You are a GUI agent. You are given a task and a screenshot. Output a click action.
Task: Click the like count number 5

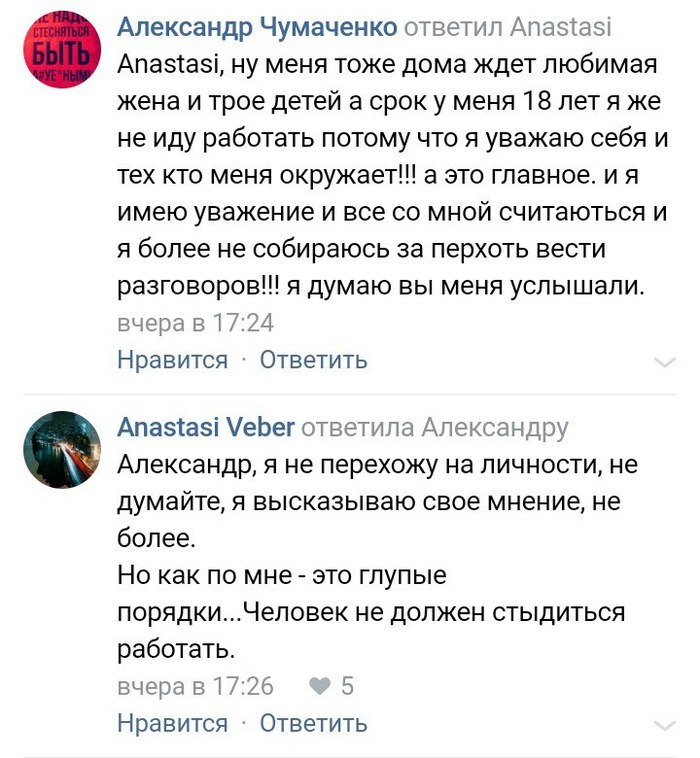coord(347,687)
